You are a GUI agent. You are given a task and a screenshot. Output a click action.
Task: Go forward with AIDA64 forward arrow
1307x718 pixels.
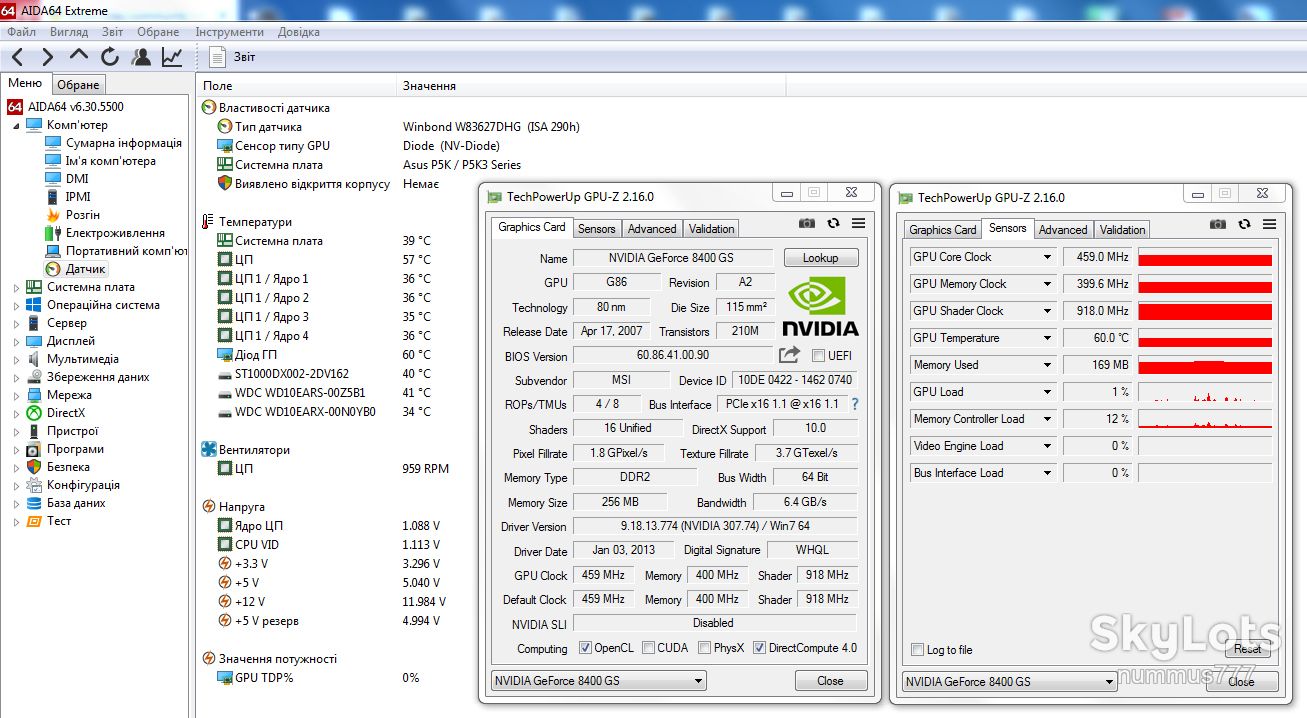[x=47, y=57]
